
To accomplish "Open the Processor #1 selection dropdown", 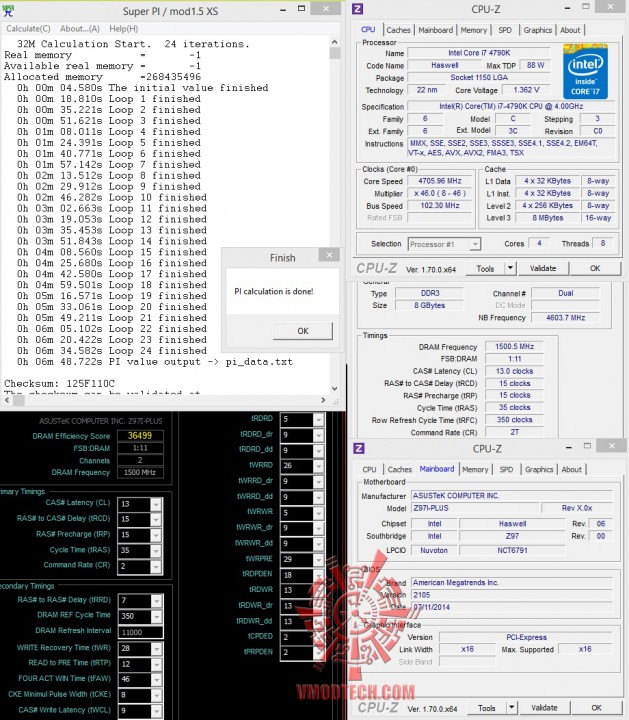I will click(x=444, y=244).
